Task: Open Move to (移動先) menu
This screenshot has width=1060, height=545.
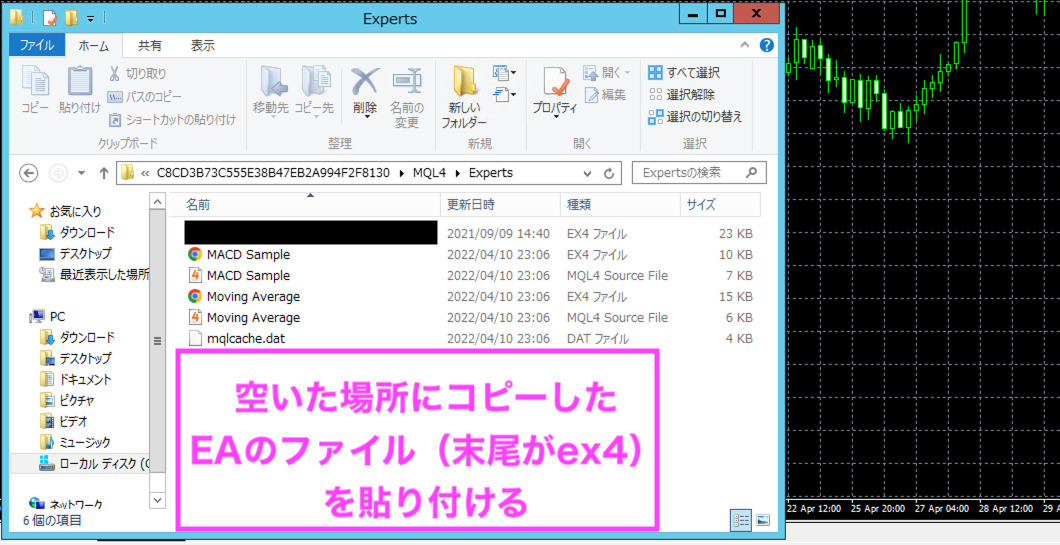Action: tap(271, 91)
